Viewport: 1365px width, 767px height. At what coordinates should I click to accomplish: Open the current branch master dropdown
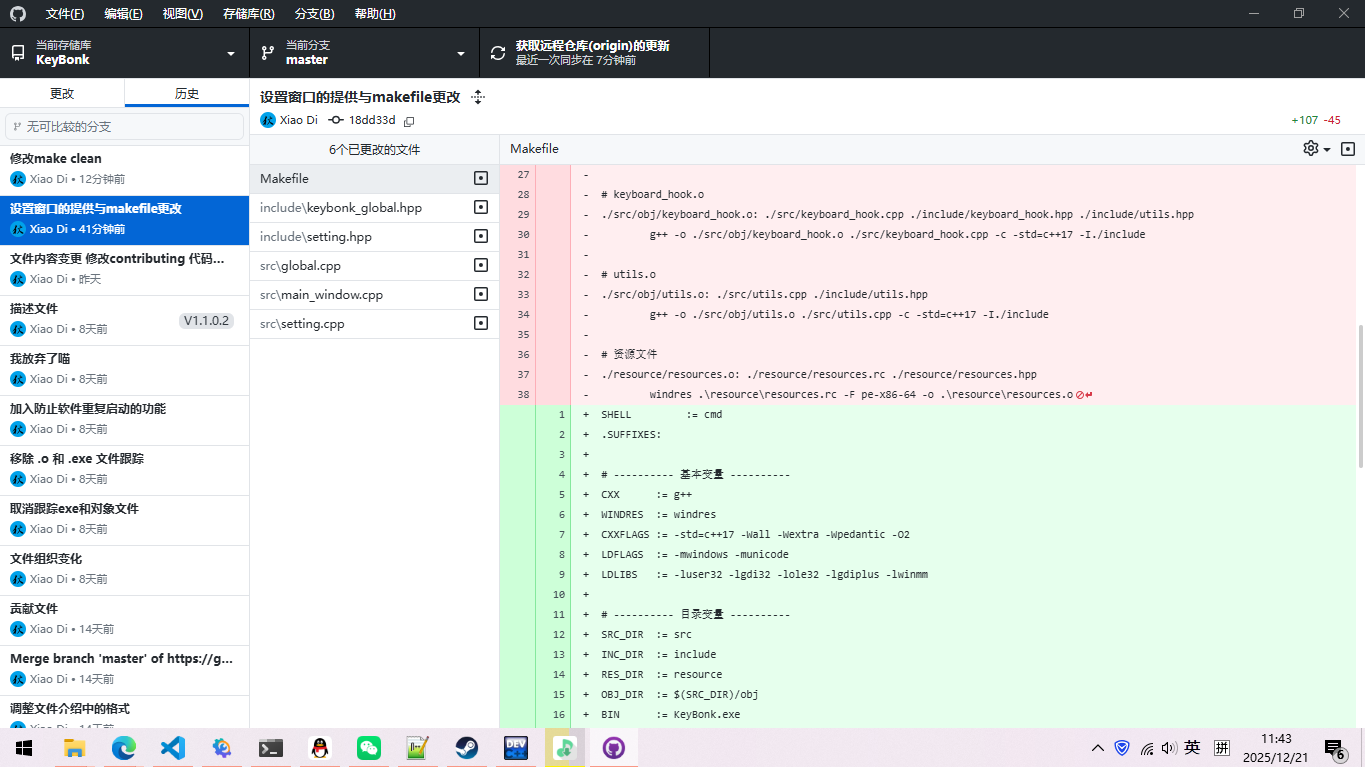point(363,52)
